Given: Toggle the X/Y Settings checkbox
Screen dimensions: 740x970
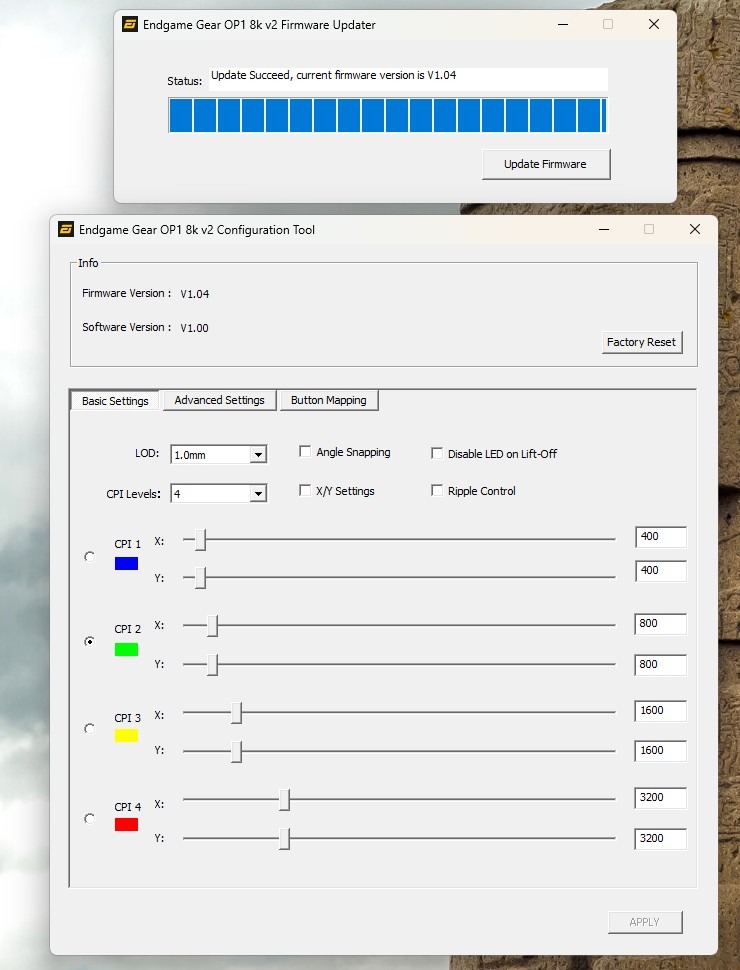Looking at the screenshot, I should [305, 491].
